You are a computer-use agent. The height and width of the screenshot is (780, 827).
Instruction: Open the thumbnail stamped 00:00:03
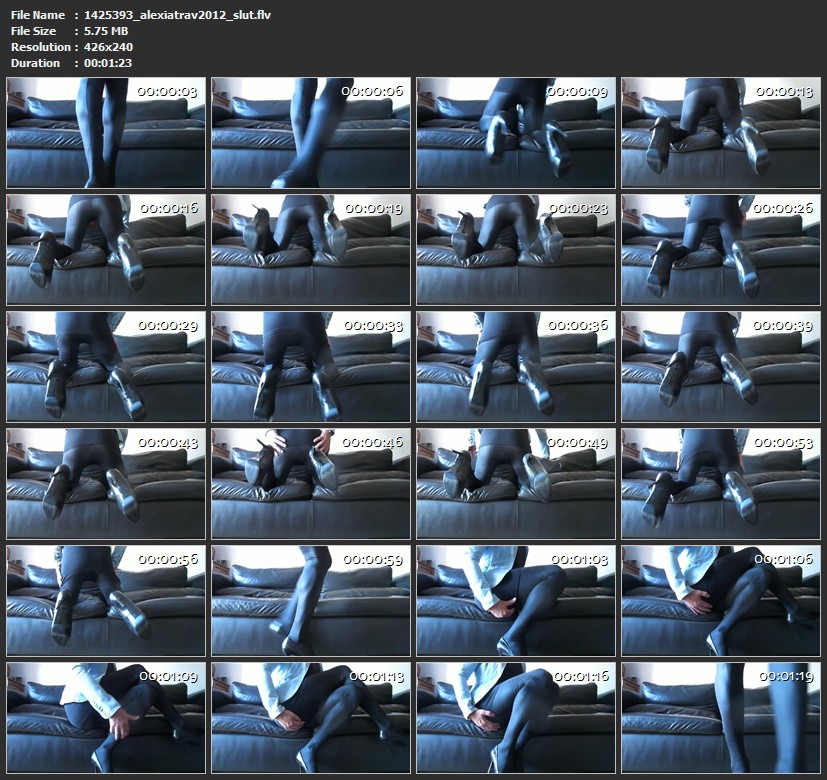click(106, 133)
